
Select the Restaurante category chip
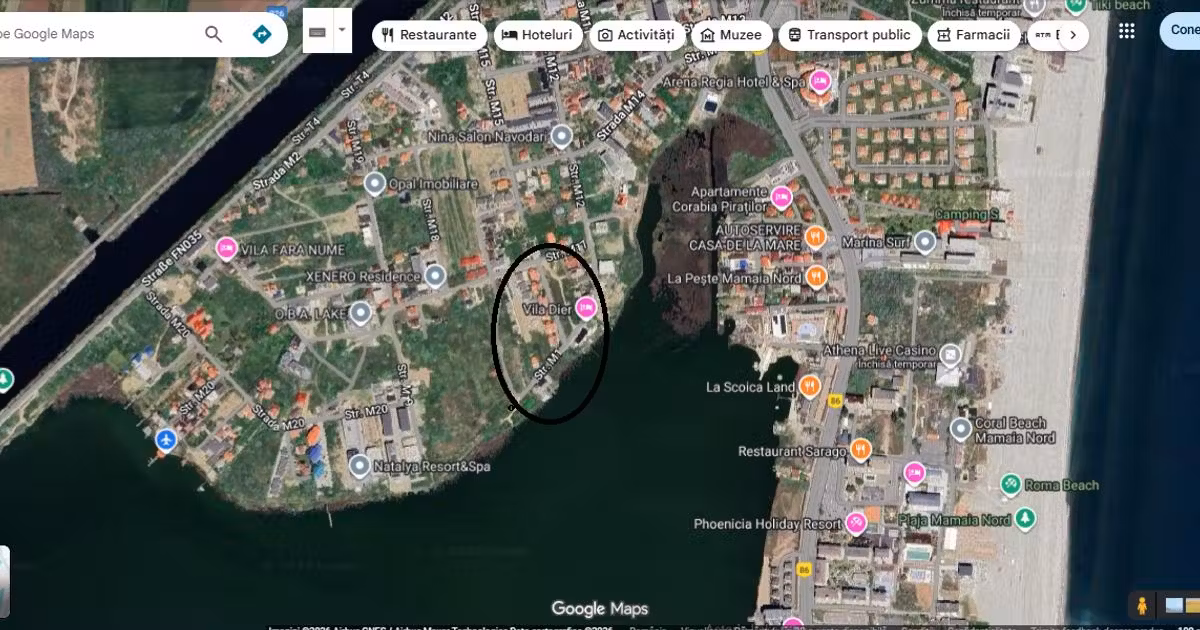[x=430, y=35]
